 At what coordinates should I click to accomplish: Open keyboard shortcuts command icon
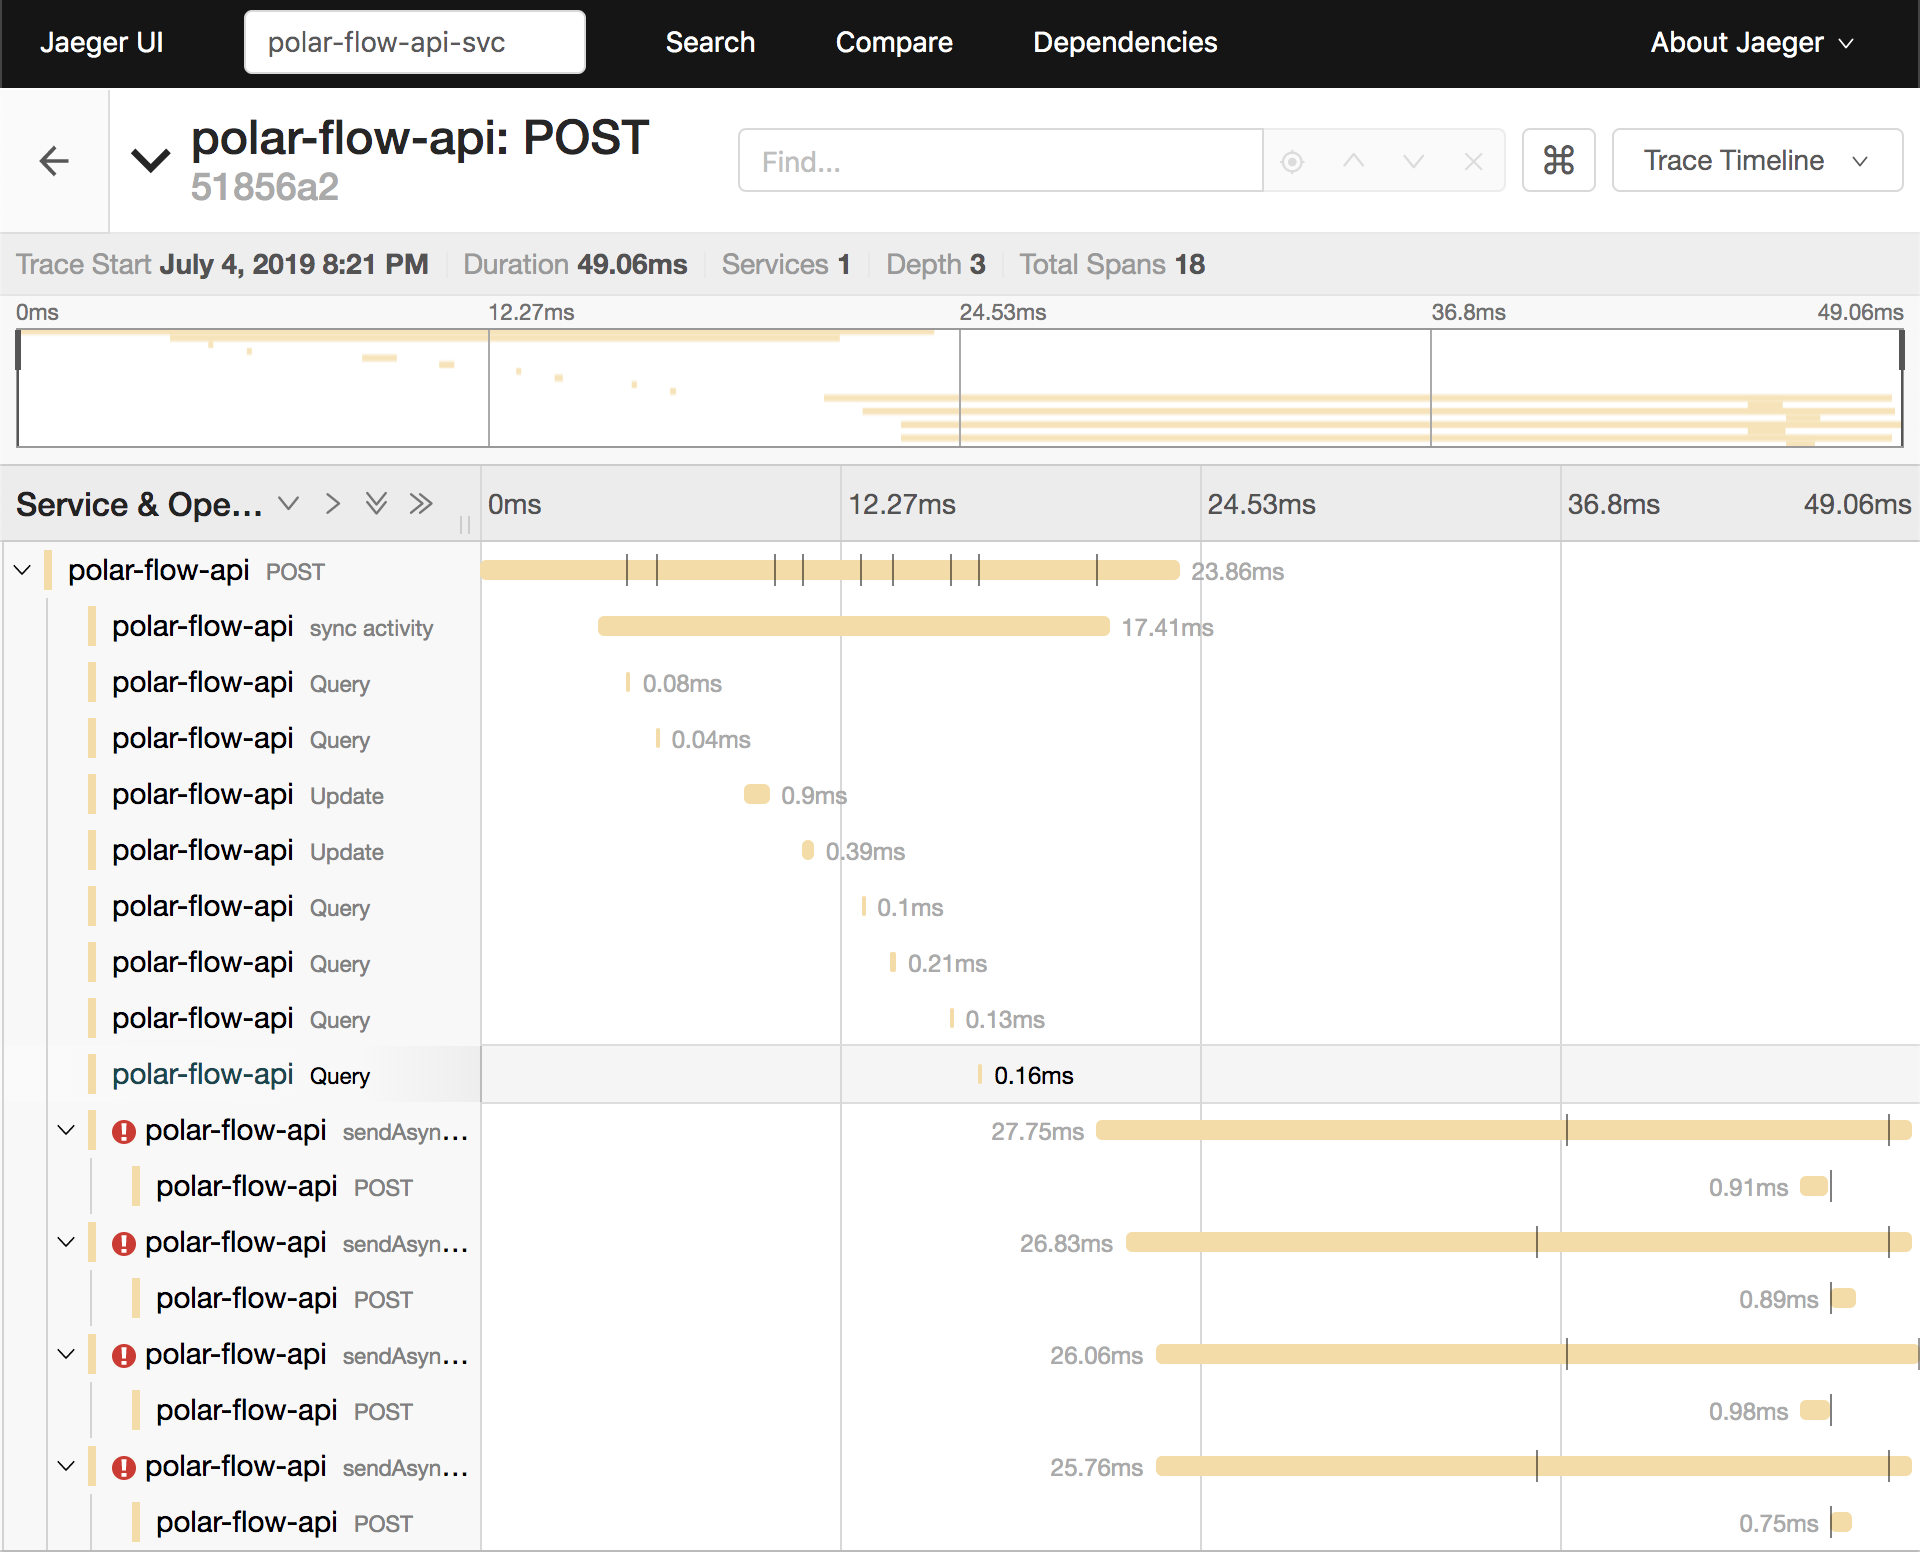click(x=1558, y=161)
